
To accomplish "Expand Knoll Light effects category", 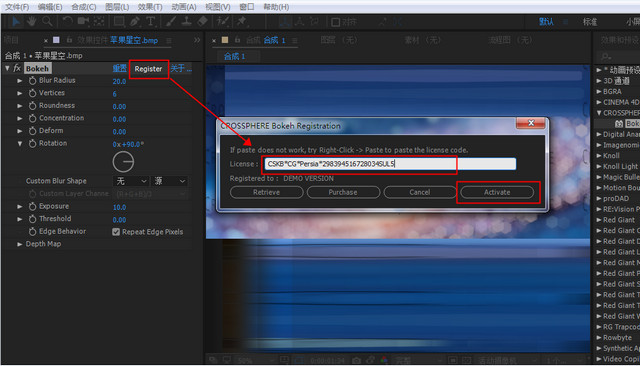I will click(x=598, y=166).
